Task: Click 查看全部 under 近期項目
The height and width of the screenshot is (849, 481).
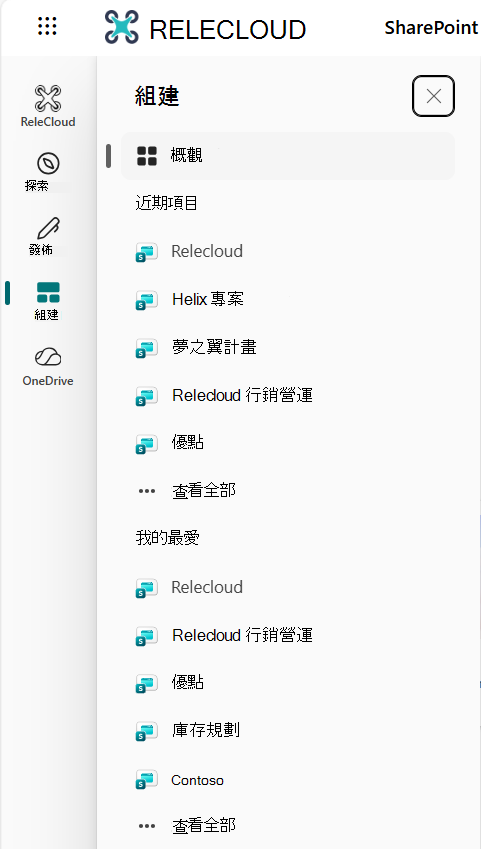Action: [x=204, y=491]
